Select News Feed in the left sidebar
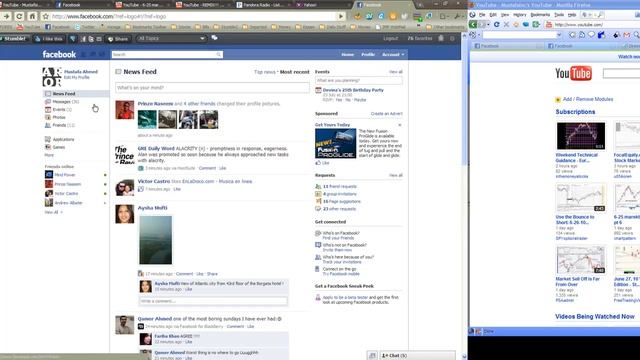The image size is (640, 360). (76, 93)
